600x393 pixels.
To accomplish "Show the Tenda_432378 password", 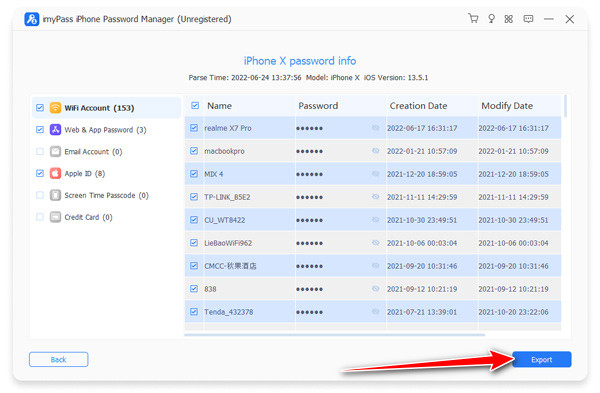I will pos(375,311).
